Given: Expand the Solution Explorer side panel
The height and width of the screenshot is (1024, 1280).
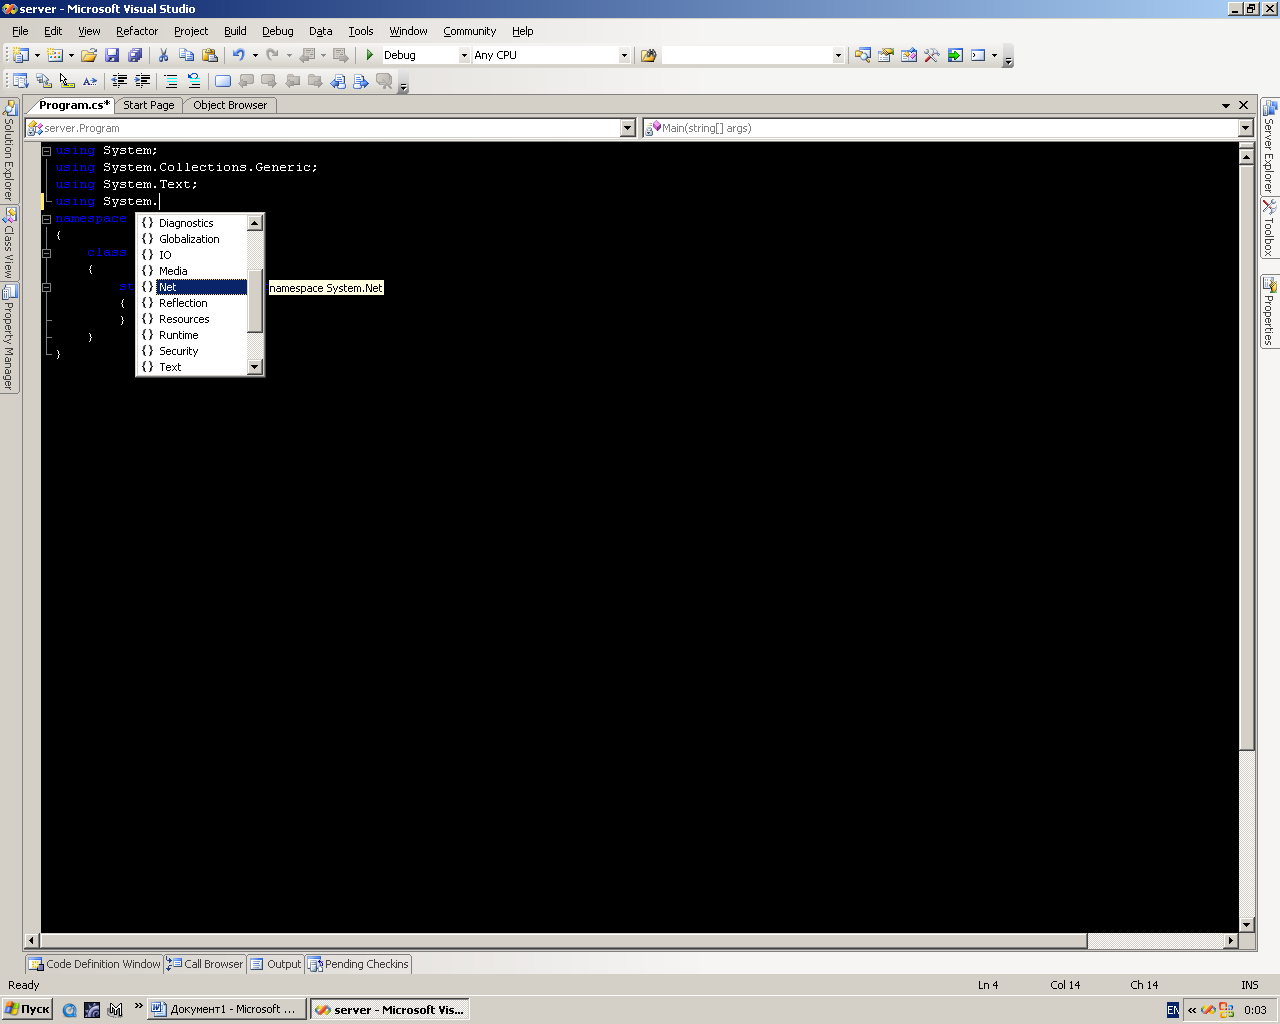Looking at the screenshot, I should pos(9,152).
